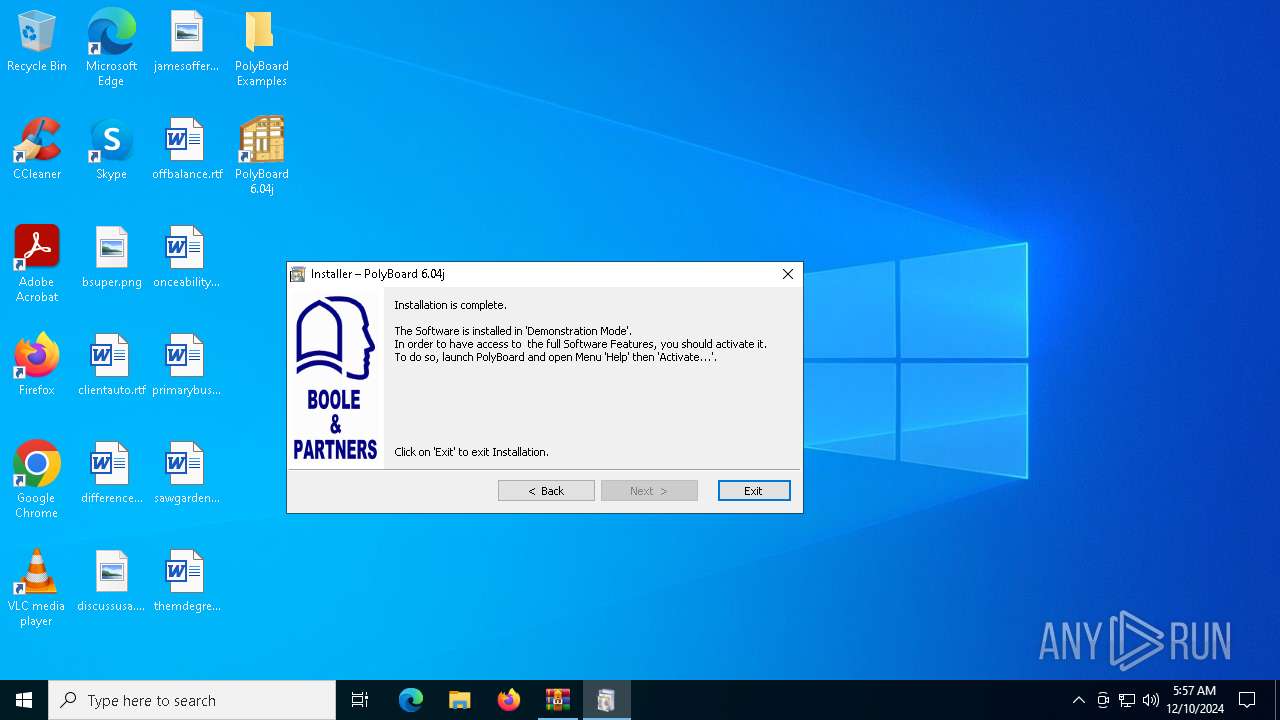The width and height of the screenshot is (1280, 720).
Task: Select the offbalance.rtf document
Action: [x=186, y=150]
